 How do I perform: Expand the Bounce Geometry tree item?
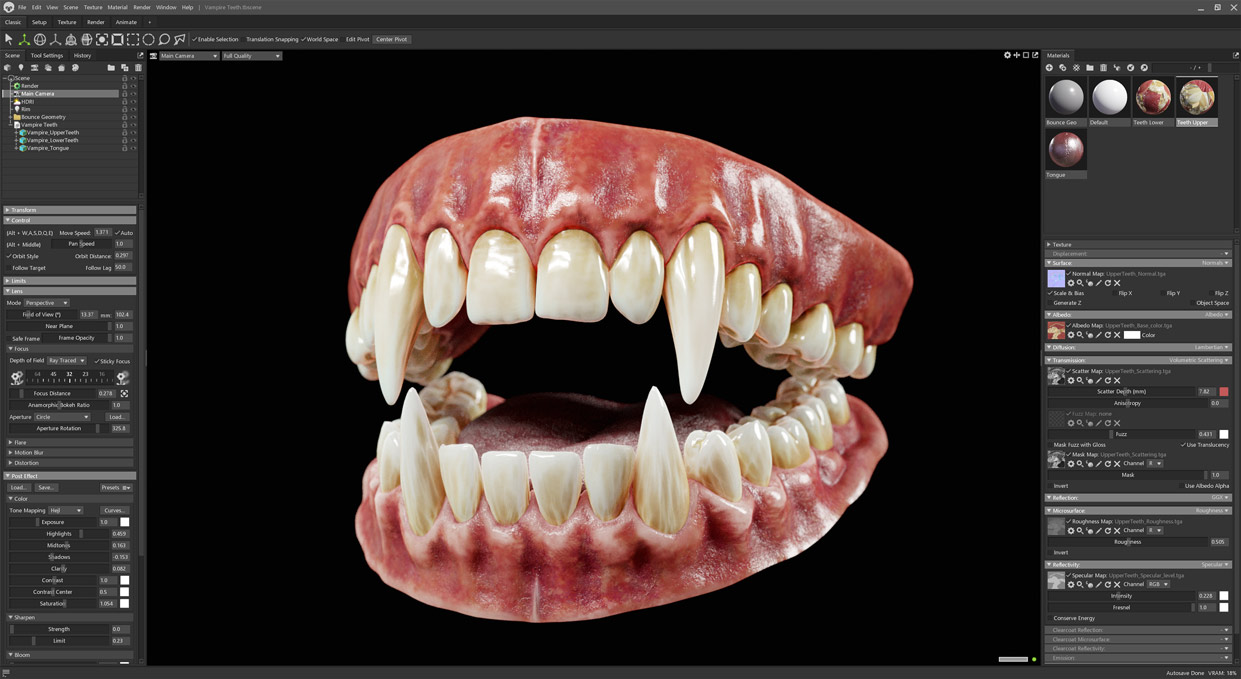pyautogui.click(x=12, y=117)
